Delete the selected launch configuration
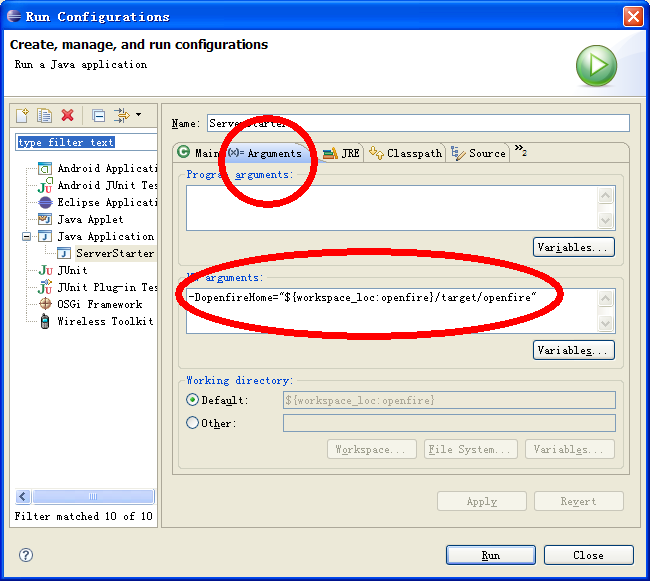Viewport: 650px width, 581px height. (x=68, y=115)
